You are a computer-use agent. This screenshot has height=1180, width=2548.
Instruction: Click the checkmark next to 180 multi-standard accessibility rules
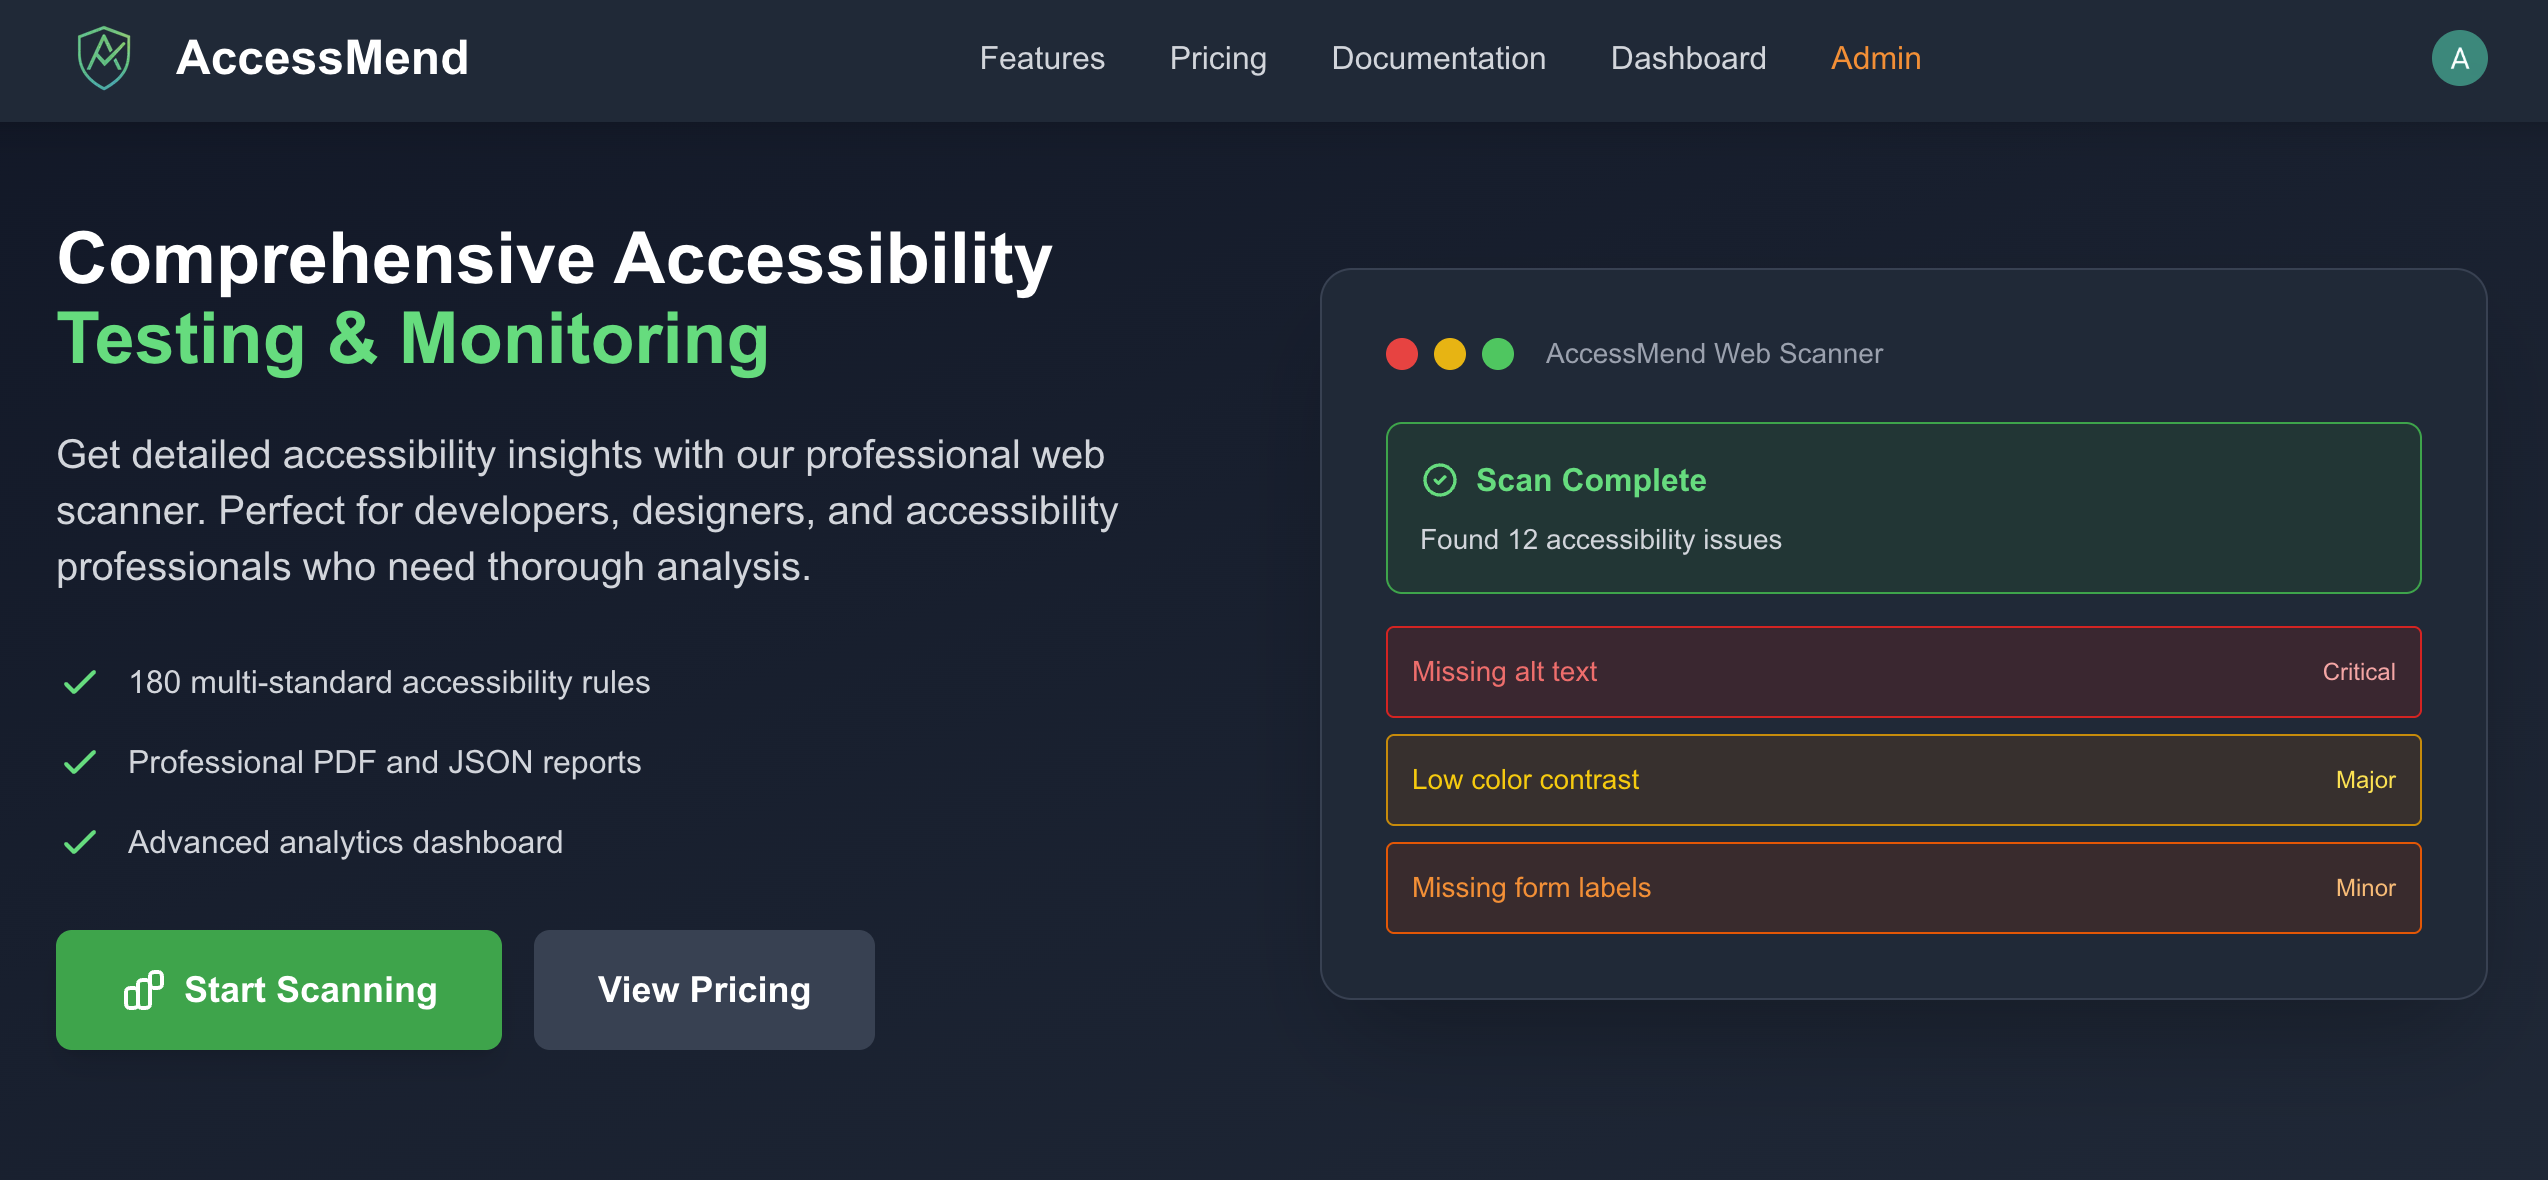click(x=80, y=682)
